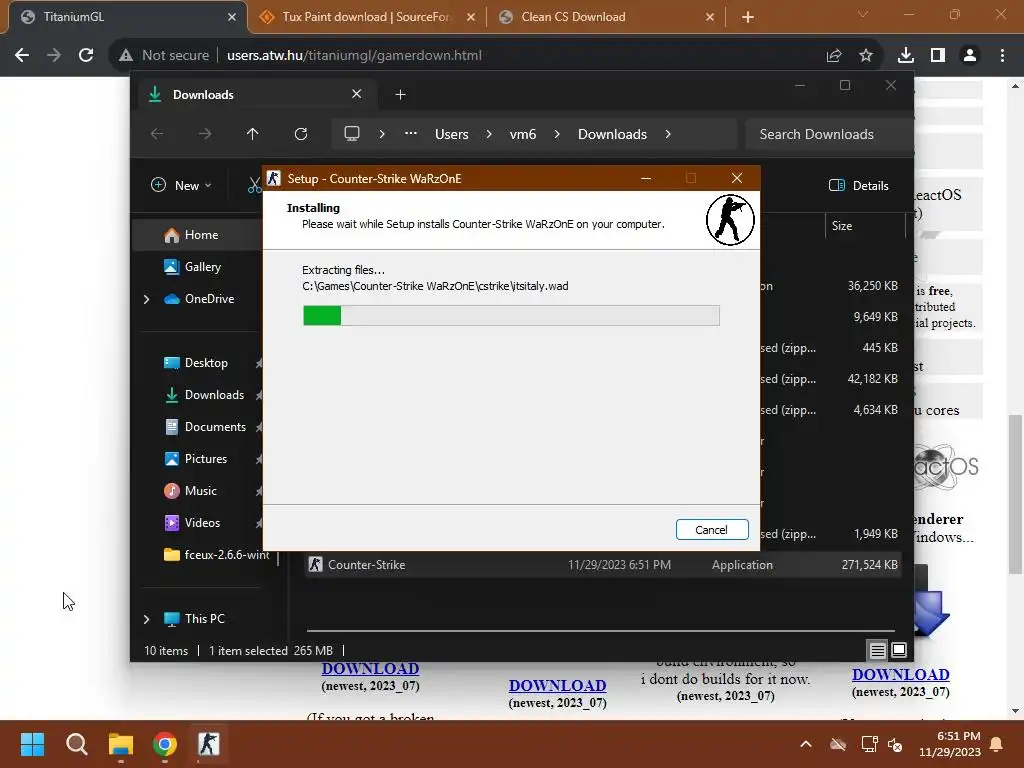Expand the This PC tree node

click(x=146, y=619)
